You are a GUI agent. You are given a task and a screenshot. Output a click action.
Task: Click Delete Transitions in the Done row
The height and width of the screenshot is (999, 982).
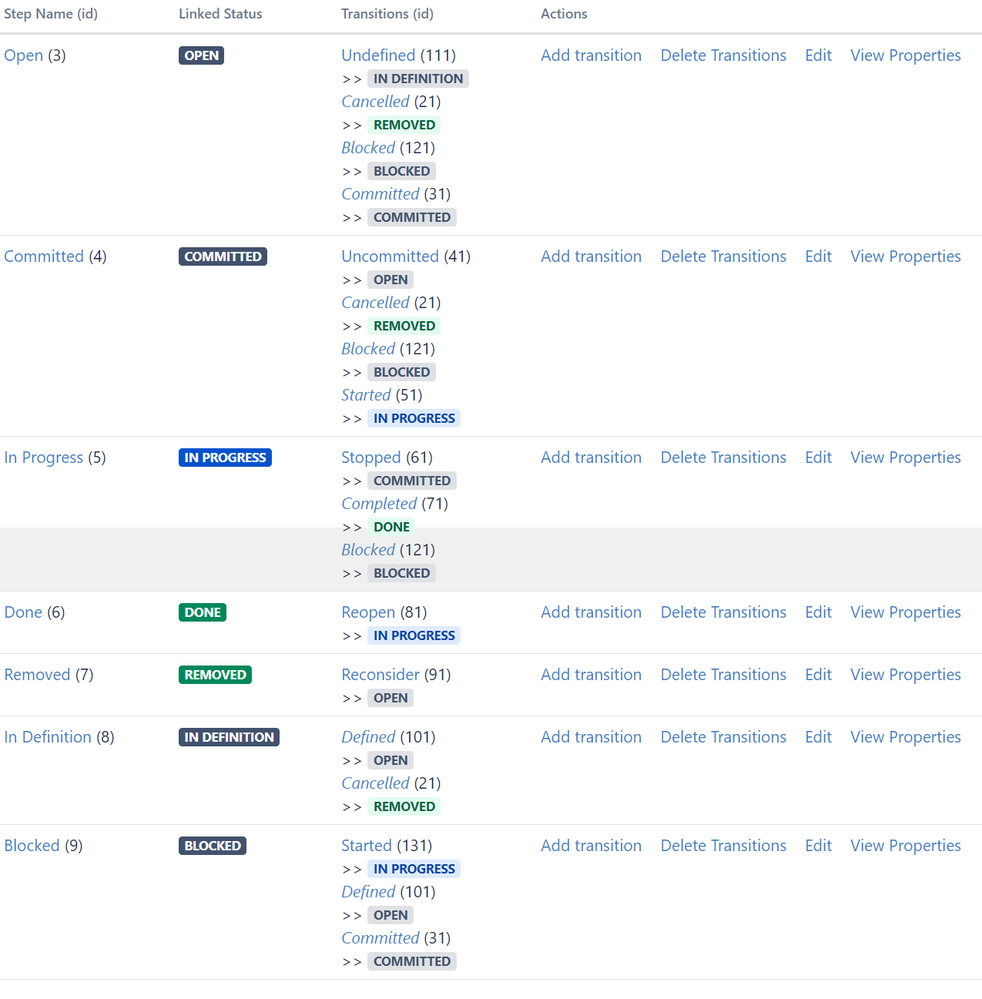723,611
